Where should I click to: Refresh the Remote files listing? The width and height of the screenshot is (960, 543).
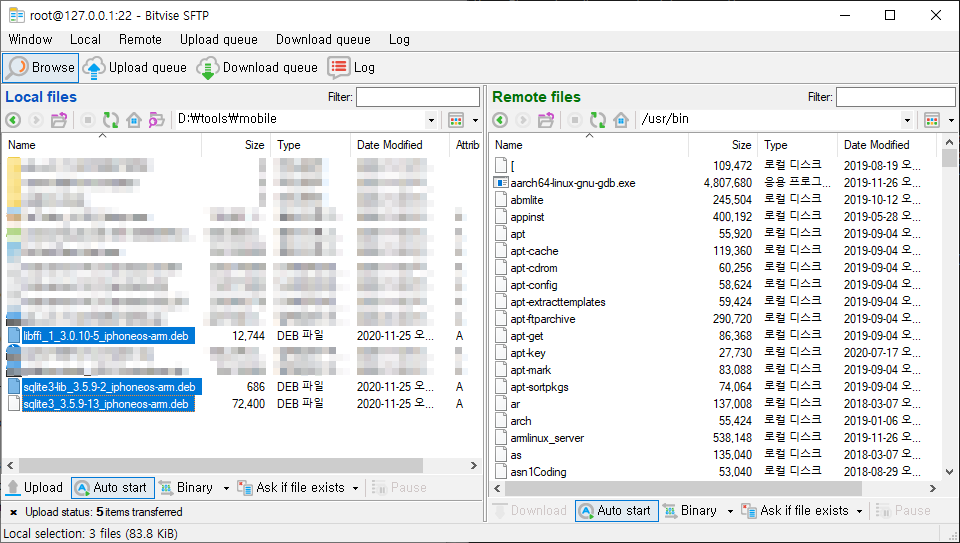coord(598,119)
